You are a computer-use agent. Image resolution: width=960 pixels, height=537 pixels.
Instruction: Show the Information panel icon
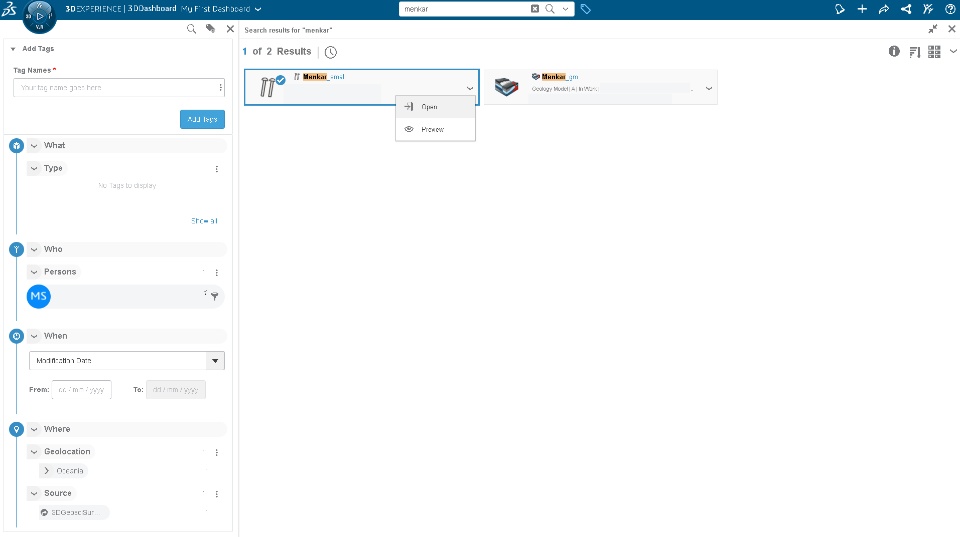click(894, 51)
